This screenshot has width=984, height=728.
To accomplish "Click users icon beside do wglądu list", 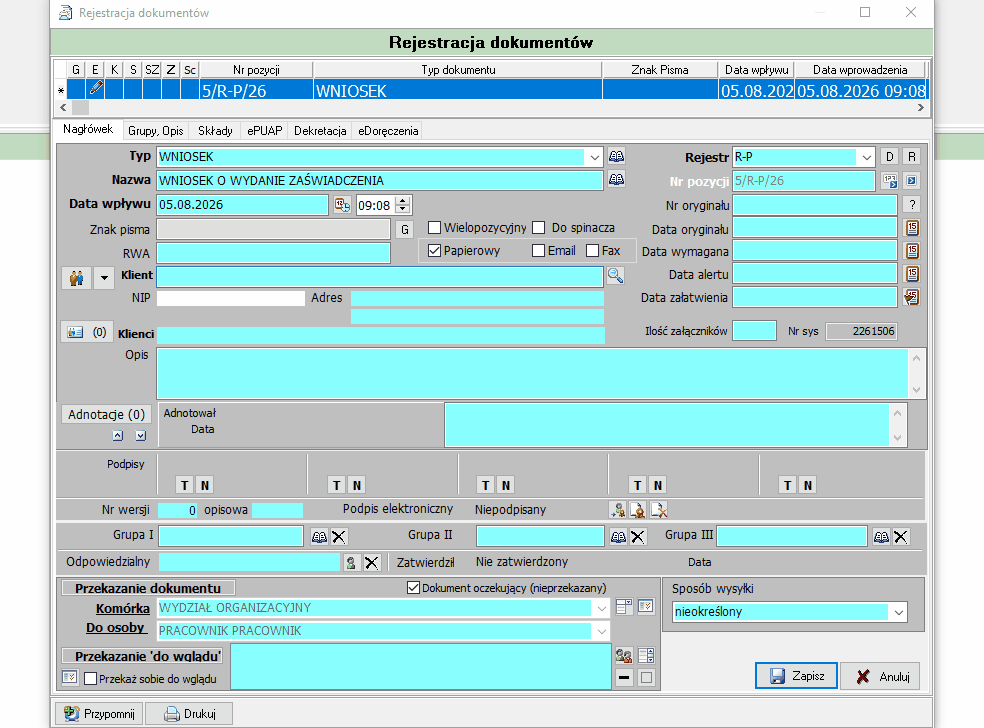I will click(624, 656).
